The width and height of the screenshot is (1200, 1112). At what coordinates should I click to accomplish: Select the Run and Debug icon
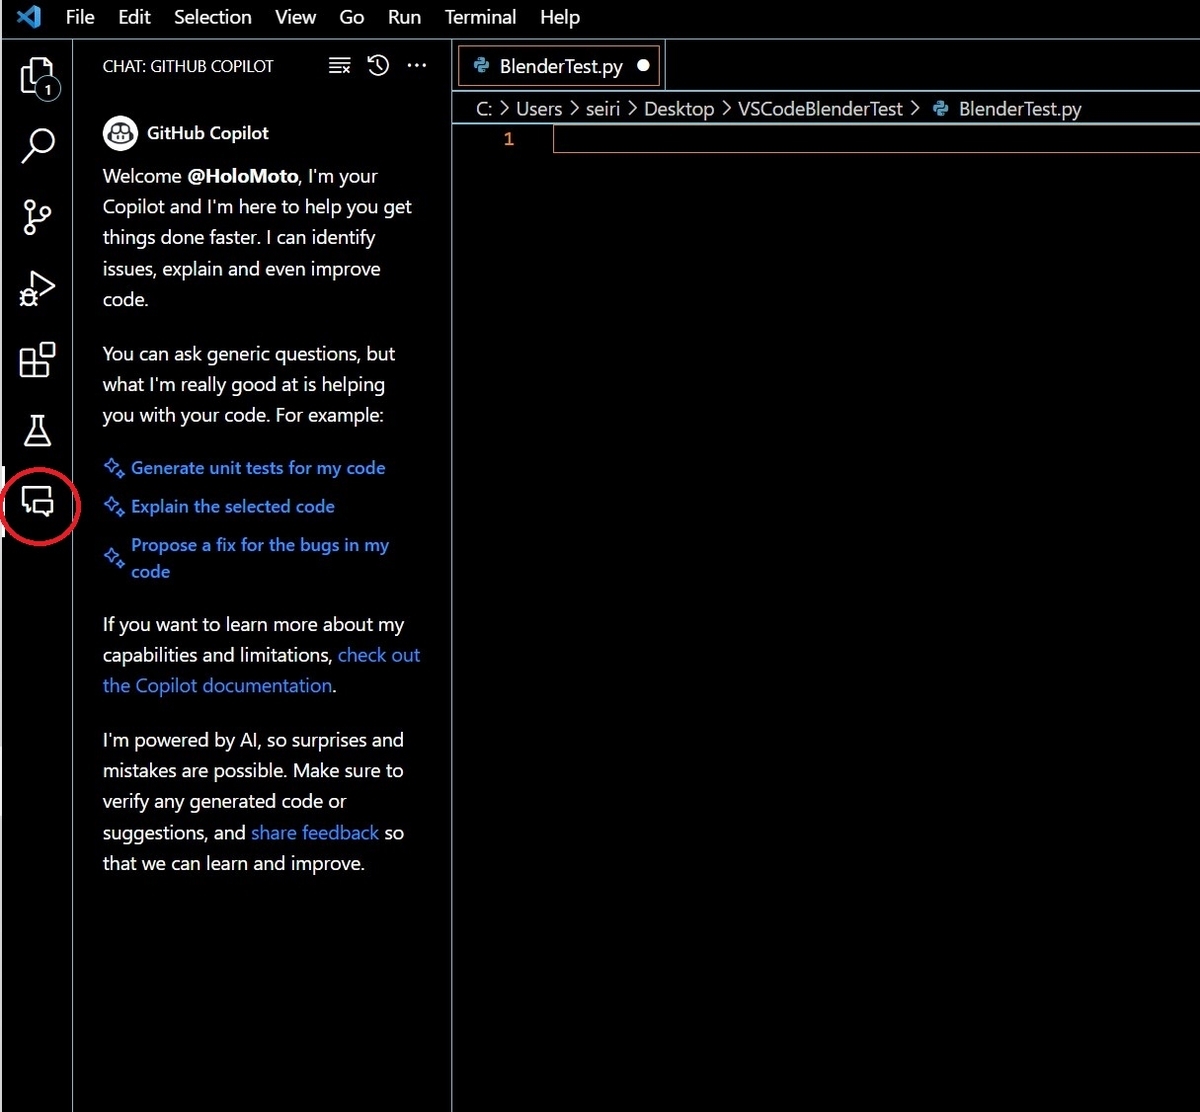[x=36, y=288]
